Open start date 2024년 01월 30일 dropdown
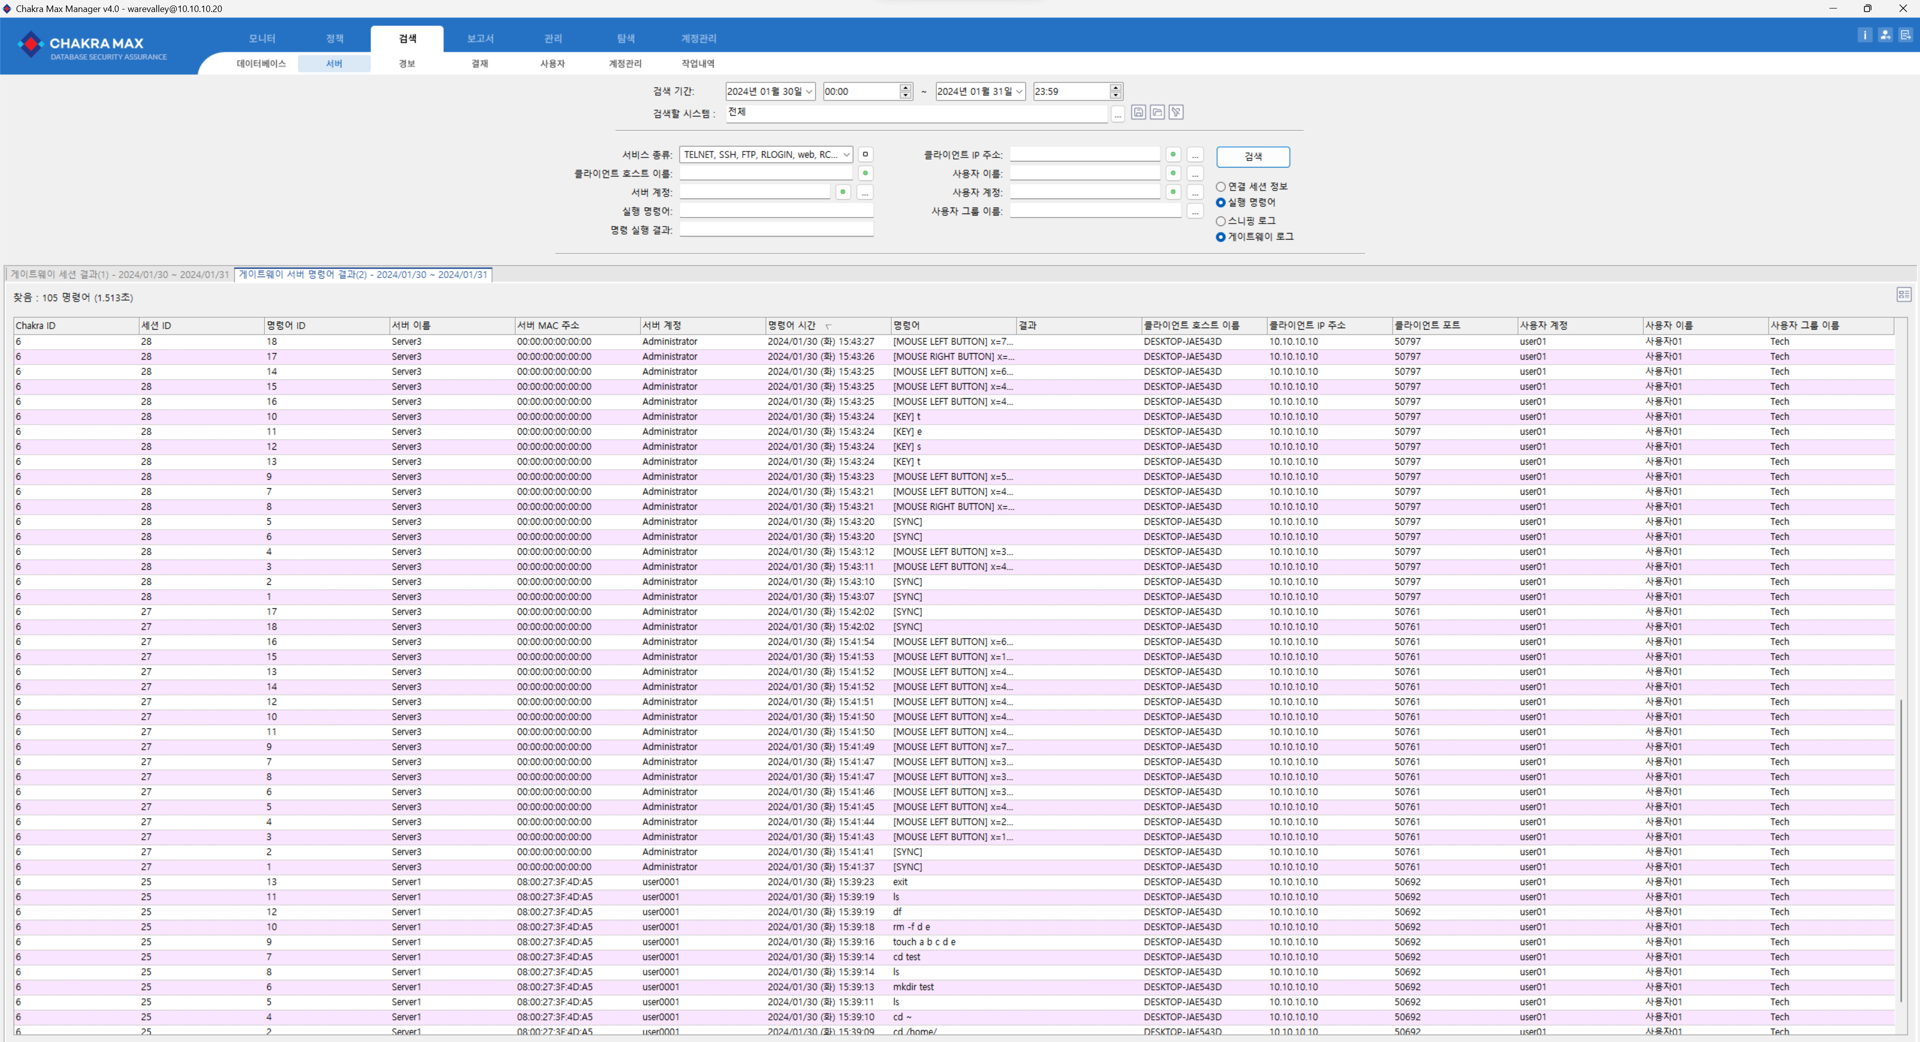 [809, 91]
